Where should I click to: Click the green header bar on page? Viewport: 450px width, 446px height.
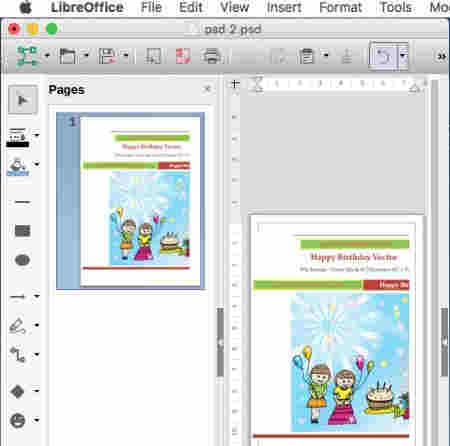355,244
